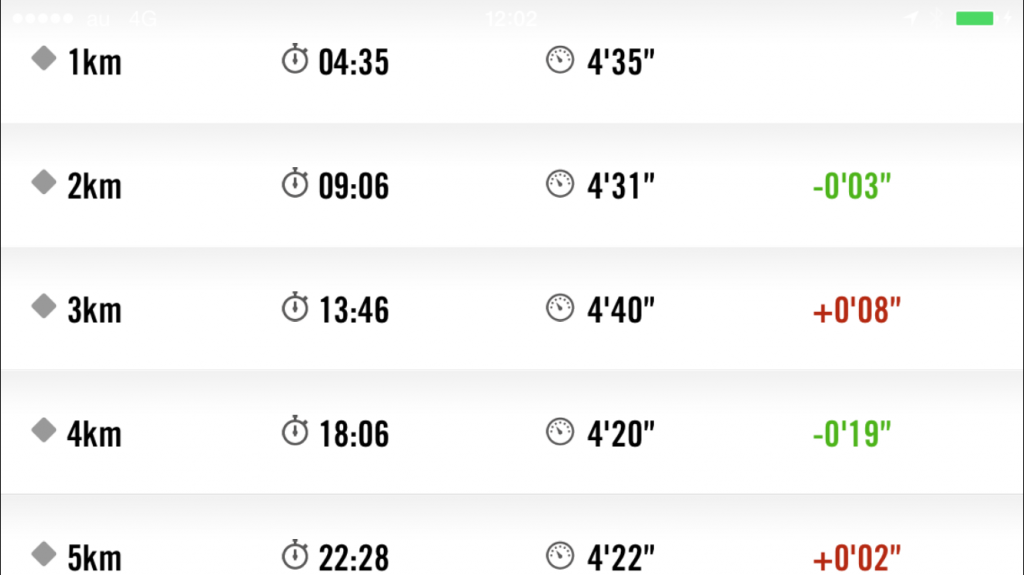Tap the +0'08" pace difference
The image size is (1024, 575).
point(857,310)
